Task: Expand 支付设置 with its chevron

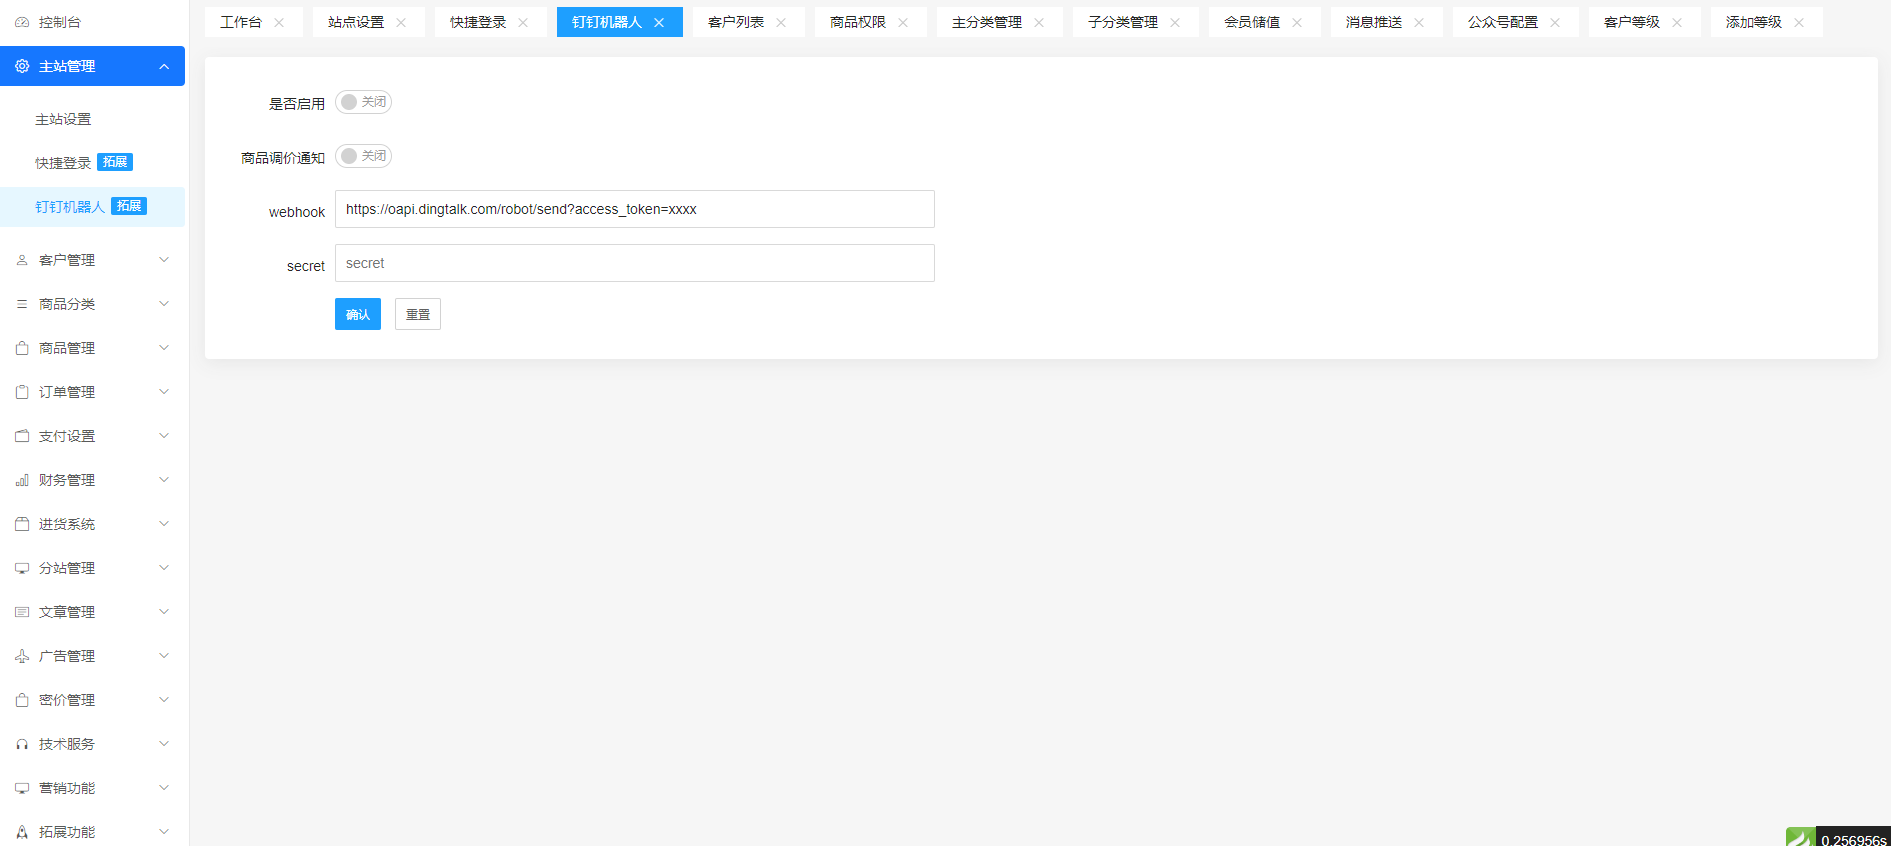Action: 164,436
